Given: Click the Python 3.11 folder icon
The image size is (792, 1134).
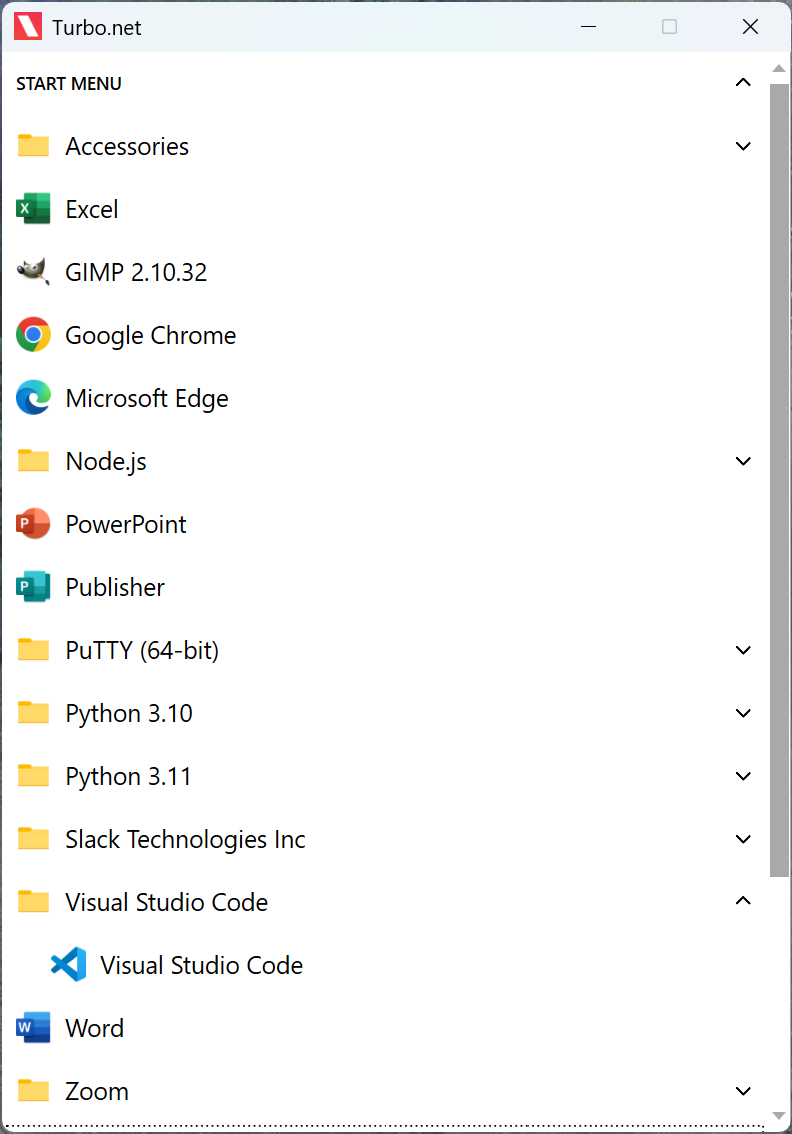Looking at the screenshot, I should click(x=33, y=775).
